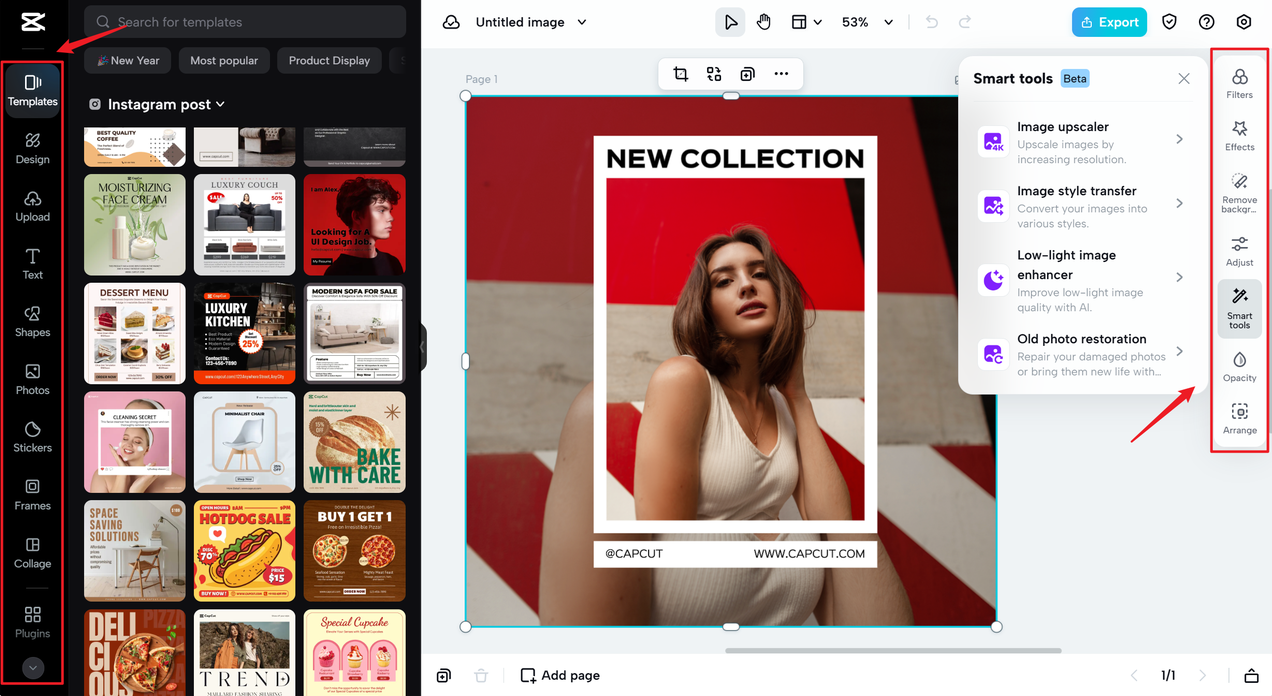Open the Frames panel
The width and height of the screenshot is (1272, 696).
tap(32, 495)
